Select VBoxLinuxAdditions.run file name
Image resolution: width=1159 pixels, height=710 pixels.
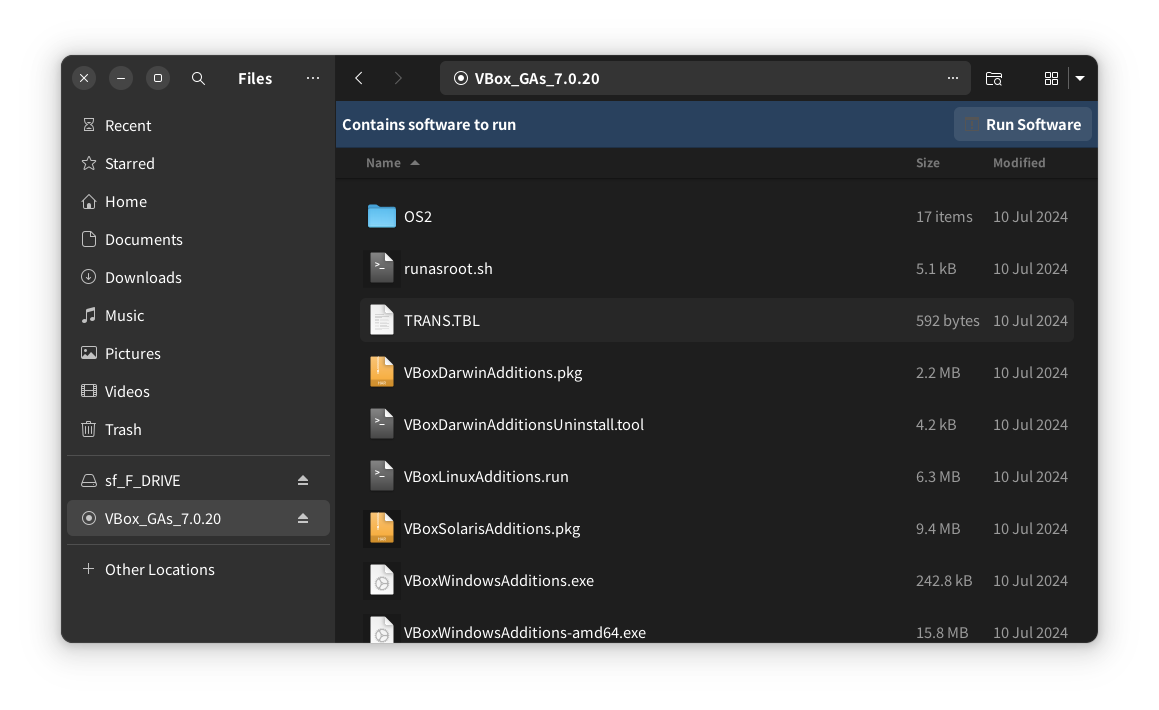(x=486, y=477)
